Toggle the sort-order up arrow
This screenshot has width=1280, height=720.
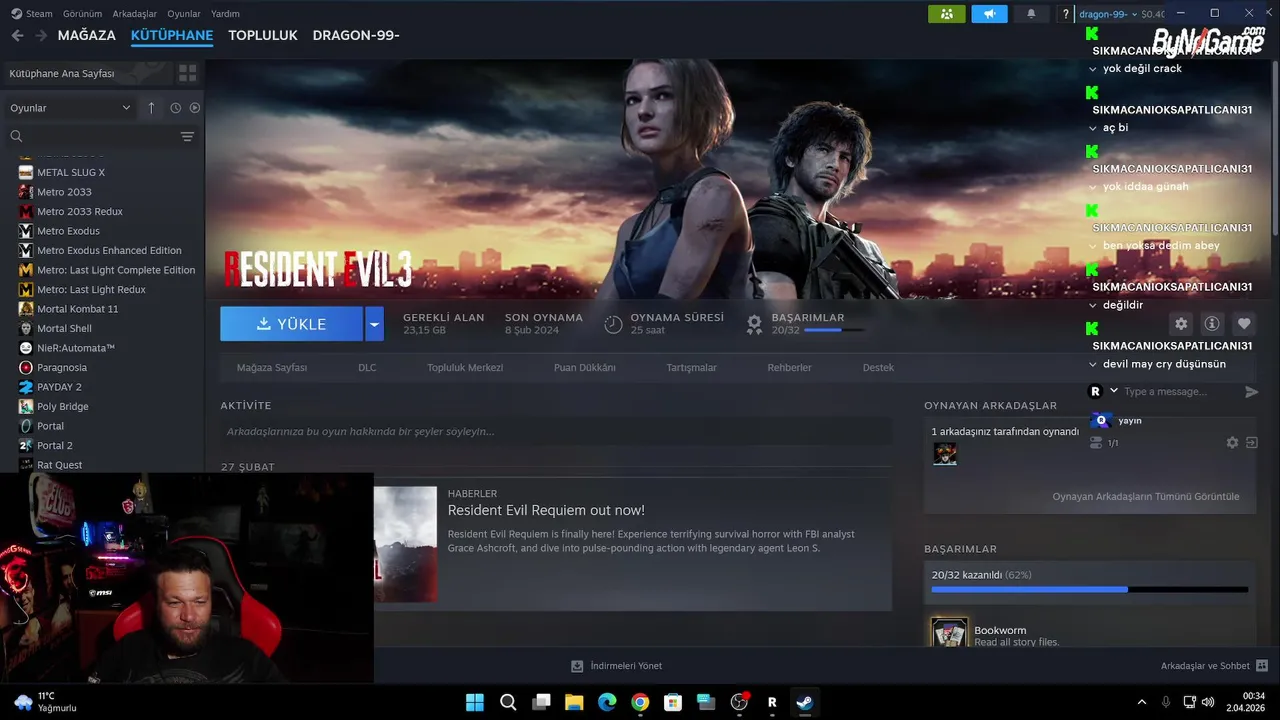pos(151,108)
